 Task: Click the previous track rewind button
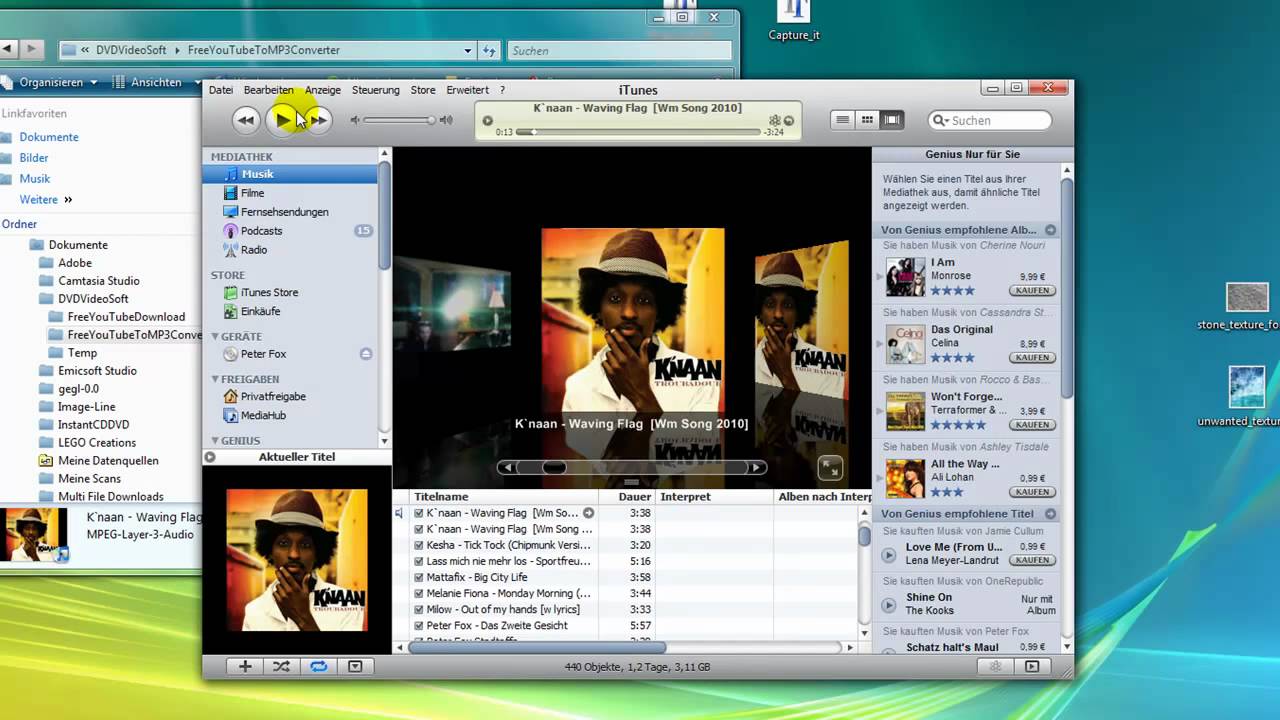click(246, 120)
